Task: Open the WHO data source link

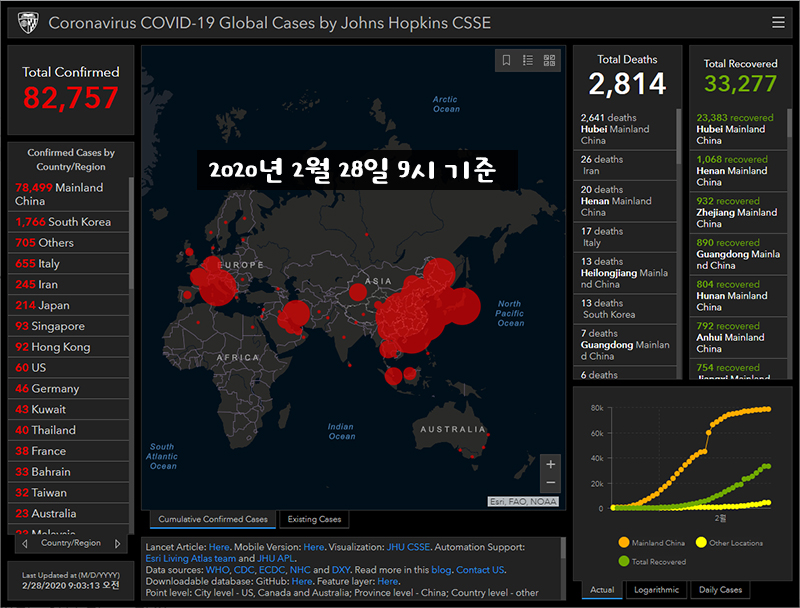Action: click(x=217, y=570)
